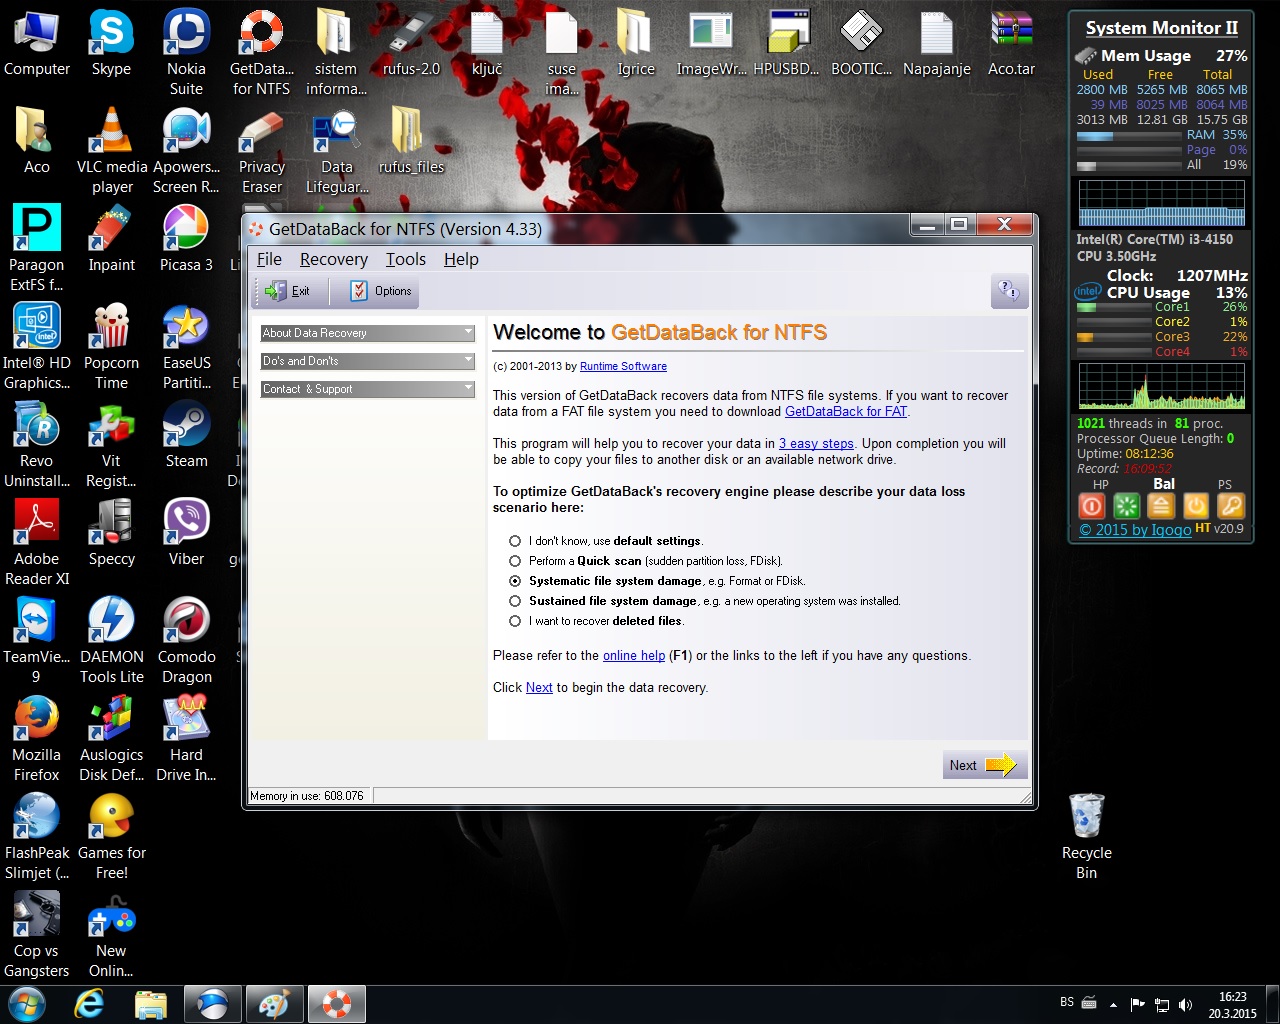Expand the About Data Recovery section
1280x1024 pixels.
click(x=367, y=333)
